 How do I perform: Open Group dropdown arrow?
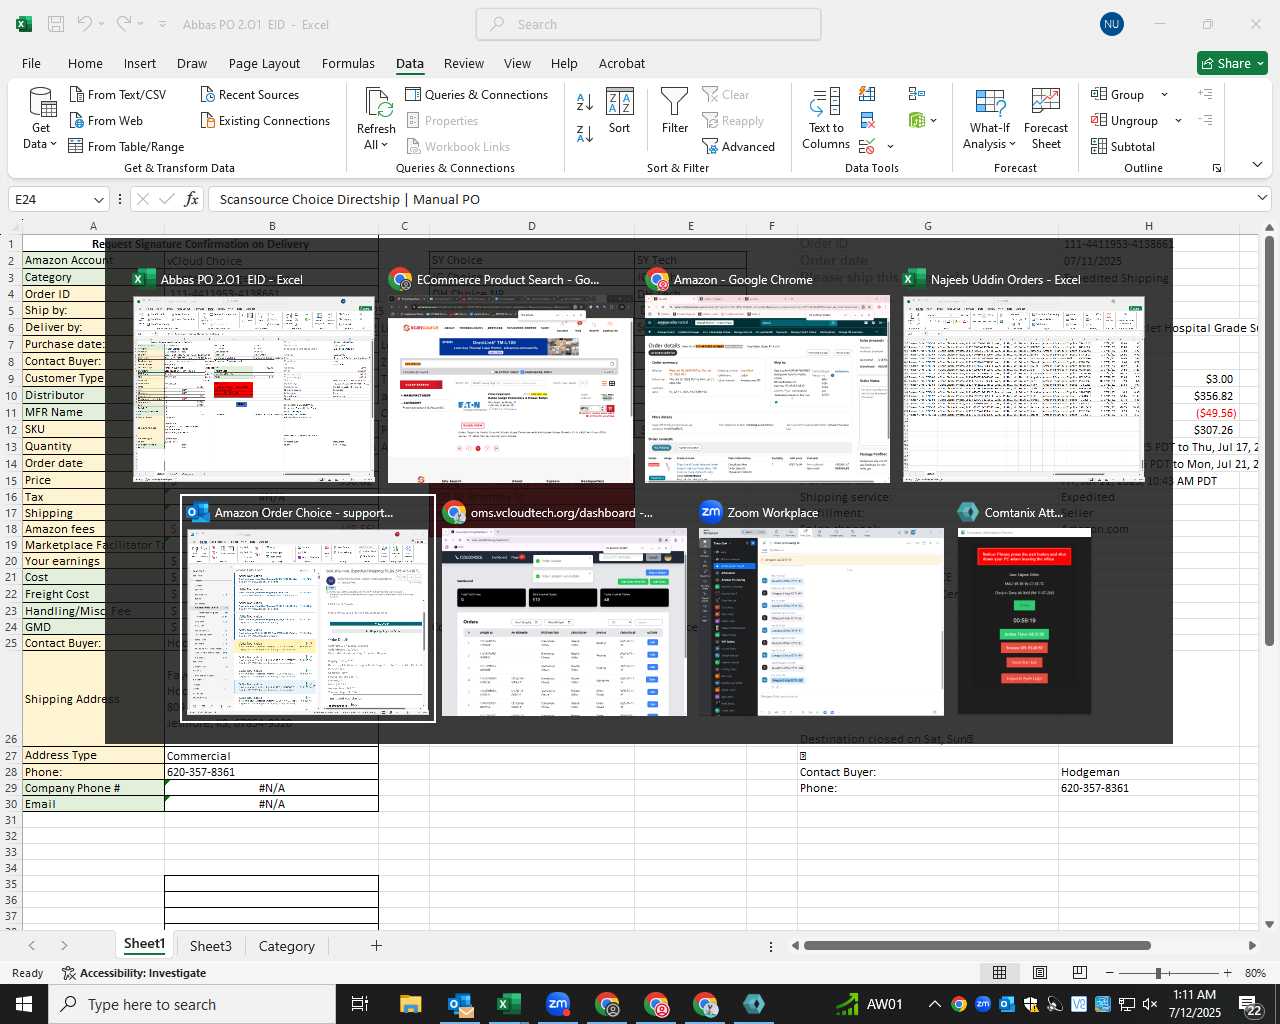pos(1164,94)
